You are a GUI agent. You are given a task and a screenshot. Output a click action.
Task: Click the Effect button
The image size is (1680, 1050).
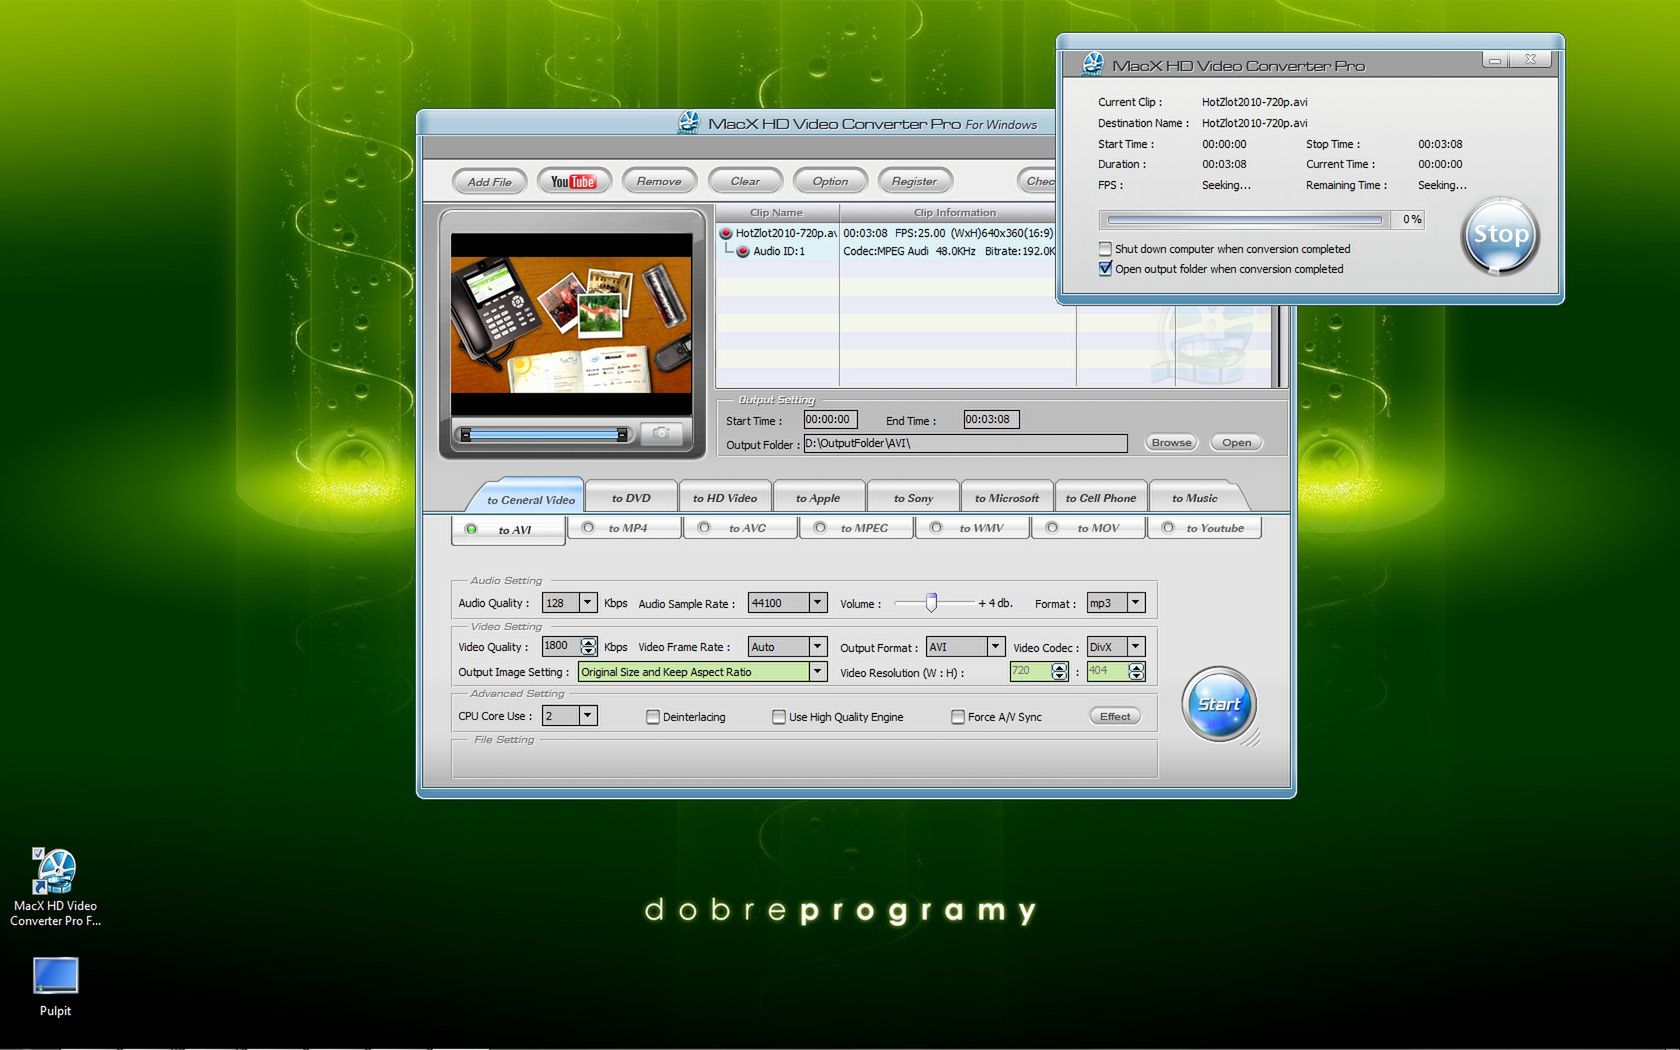tap(1115, 716)
